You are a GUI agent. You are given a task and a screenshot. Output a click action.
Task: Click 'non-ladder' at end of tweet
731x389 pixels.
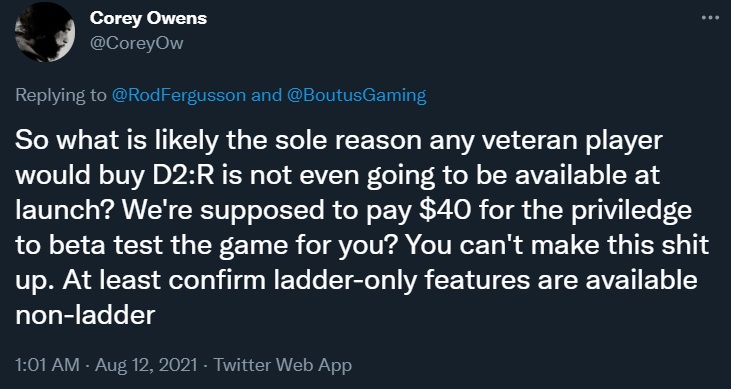(x=85, y=316)
